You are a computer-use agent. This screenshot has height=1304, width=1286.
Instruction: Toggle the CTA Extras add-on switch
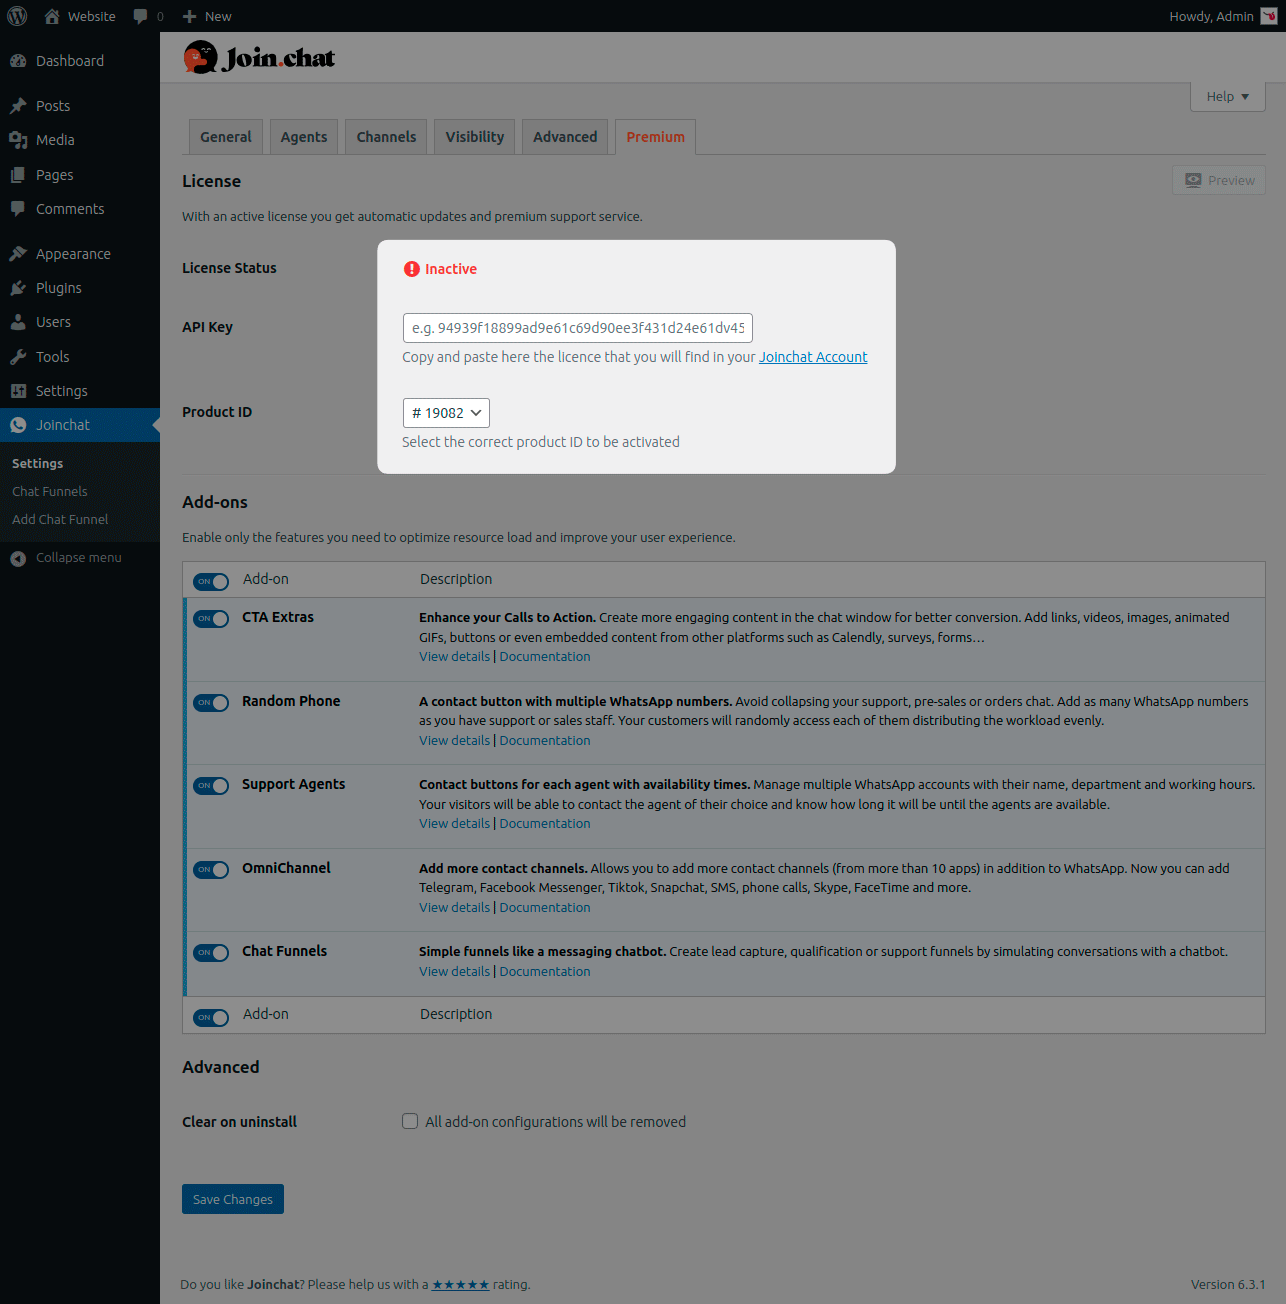coord(211,619)
